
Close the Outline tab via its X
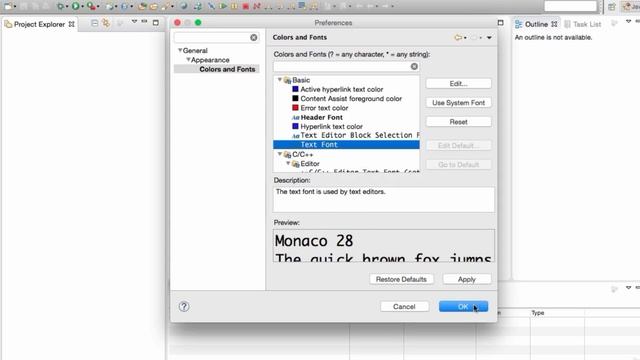[554, 24]
